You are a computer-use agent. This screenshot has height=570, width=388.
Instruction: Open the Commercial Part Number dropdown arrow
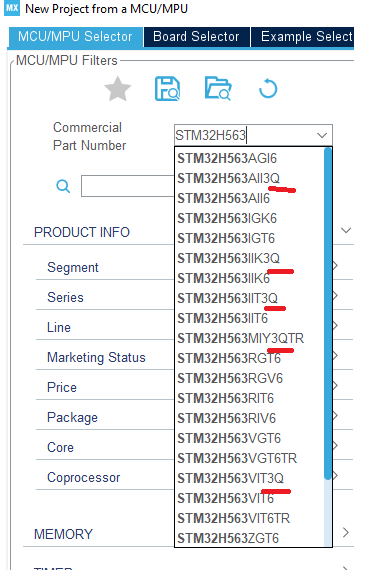[x=322, y=135]
